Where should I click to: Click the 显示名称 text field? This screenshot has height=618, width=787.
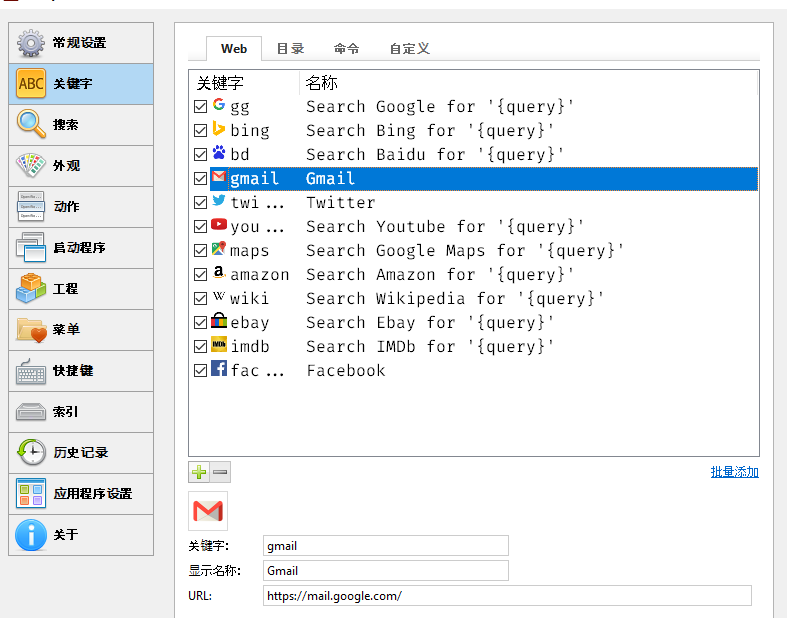[x=386, y=571]
